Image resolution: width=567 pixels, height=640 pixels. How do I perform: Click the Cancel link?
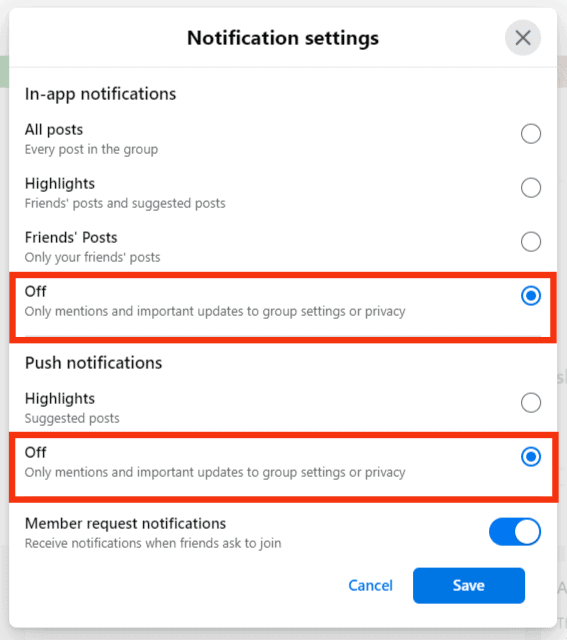(x=370, y=586)
